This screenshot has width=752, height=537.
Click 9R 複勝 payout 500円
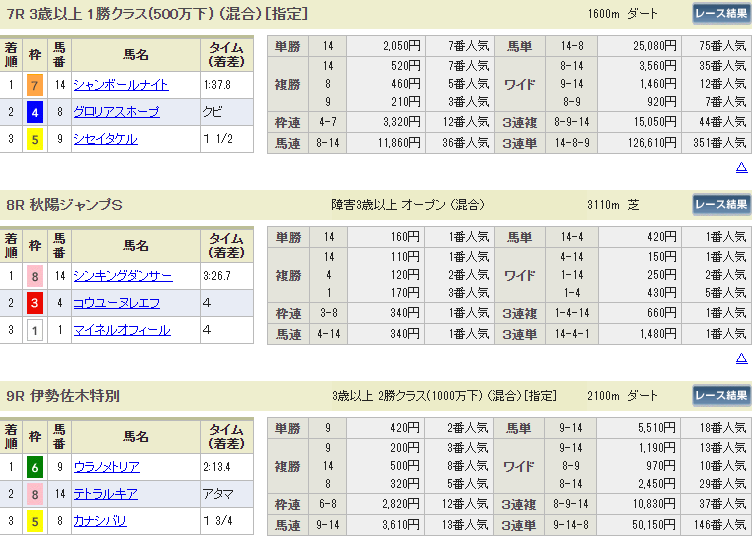405,466
